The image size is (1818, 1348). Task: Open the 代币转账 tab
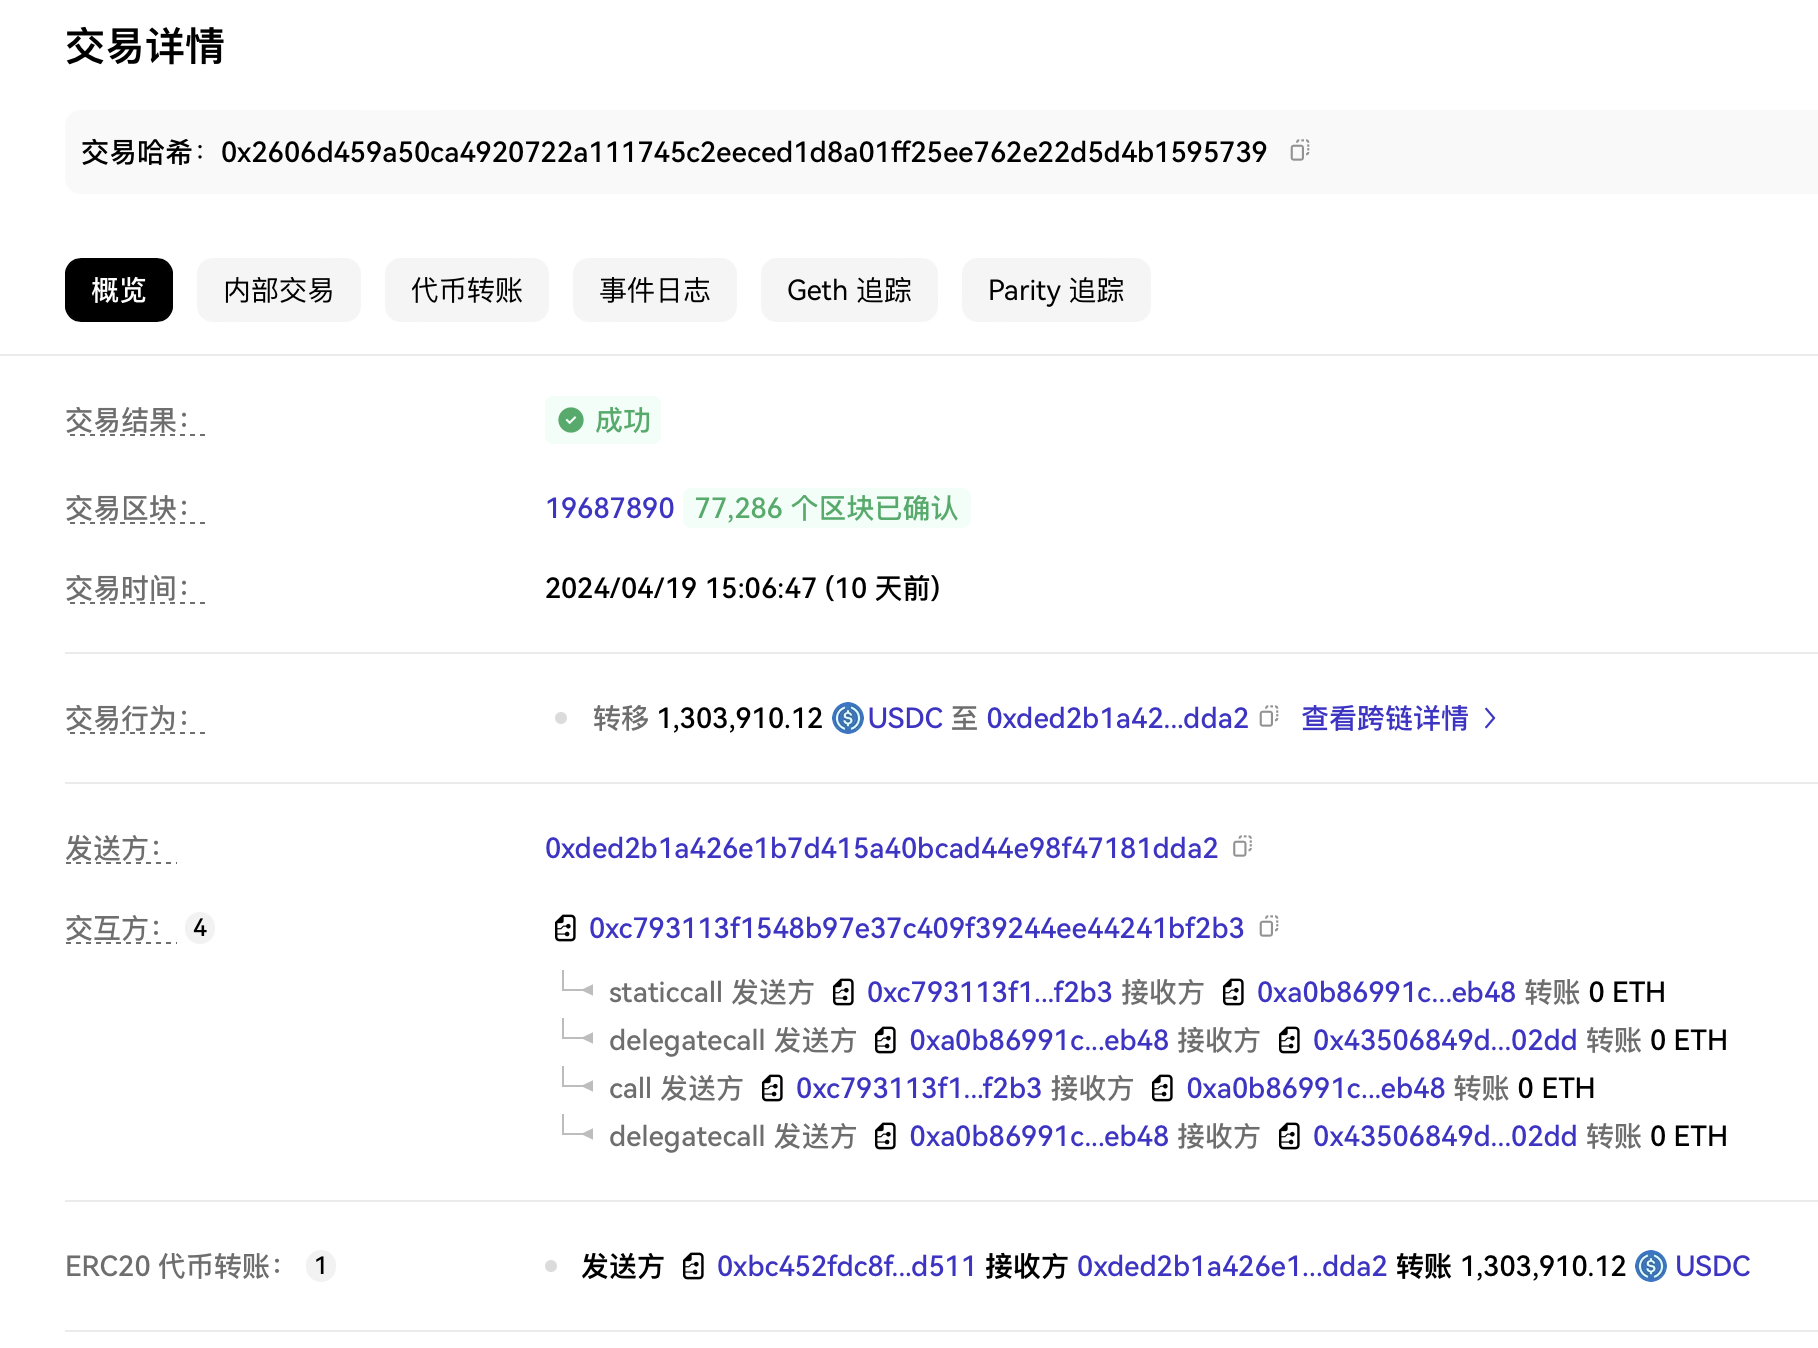(x=466, y=290)
